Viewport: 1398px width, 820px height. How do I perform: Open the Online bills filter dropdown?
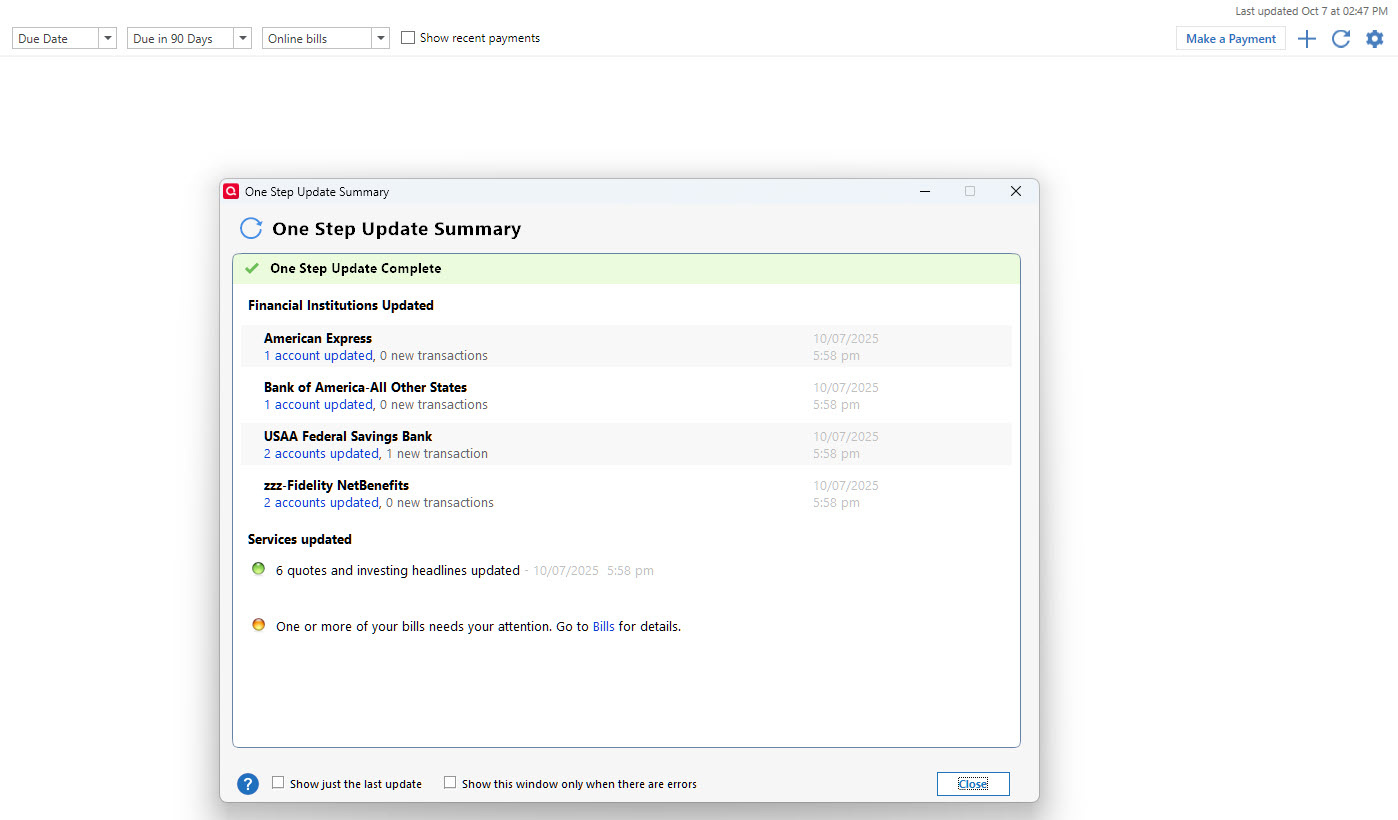326,38
